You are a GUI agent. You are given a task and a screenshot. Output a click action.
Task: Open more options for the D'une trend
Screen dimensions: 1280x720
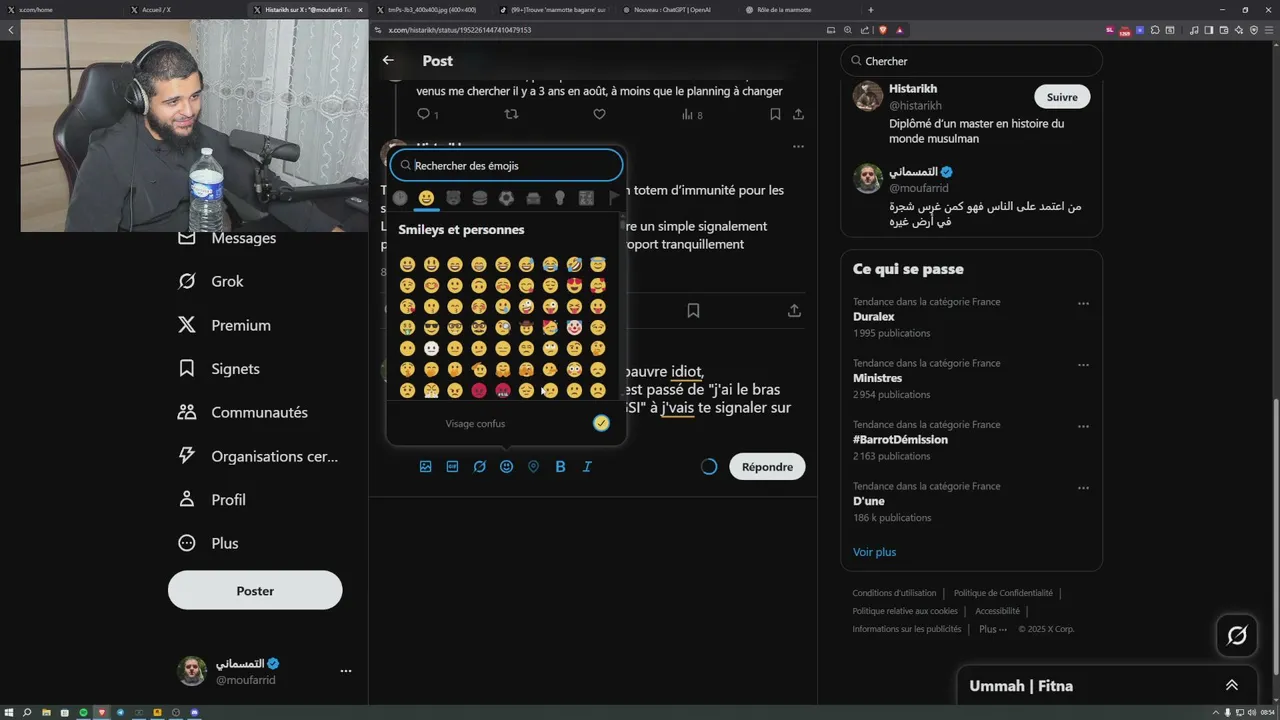(x=1083, y=488)
